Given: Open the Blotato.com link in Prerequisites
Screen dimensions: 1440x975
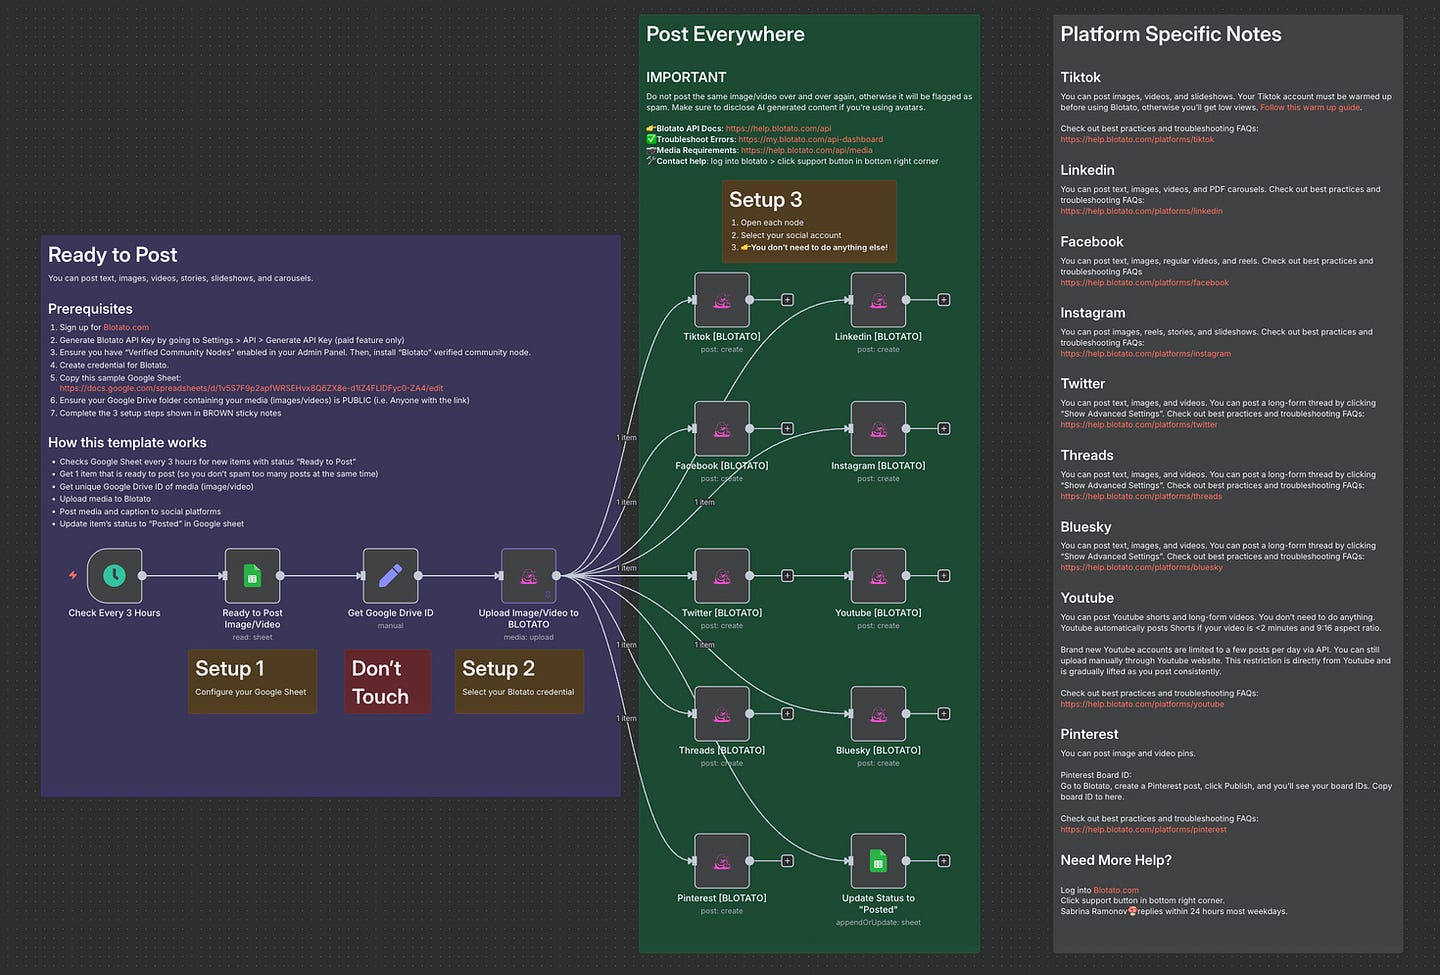Looking at the screenshot, I should coord(126,327).
